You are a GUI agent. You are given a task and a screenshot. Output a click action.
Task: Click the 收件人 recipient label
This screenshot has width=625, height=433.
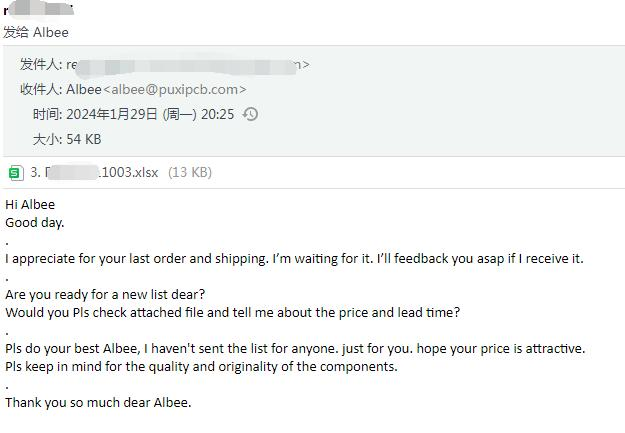click(x=40, y=89)
